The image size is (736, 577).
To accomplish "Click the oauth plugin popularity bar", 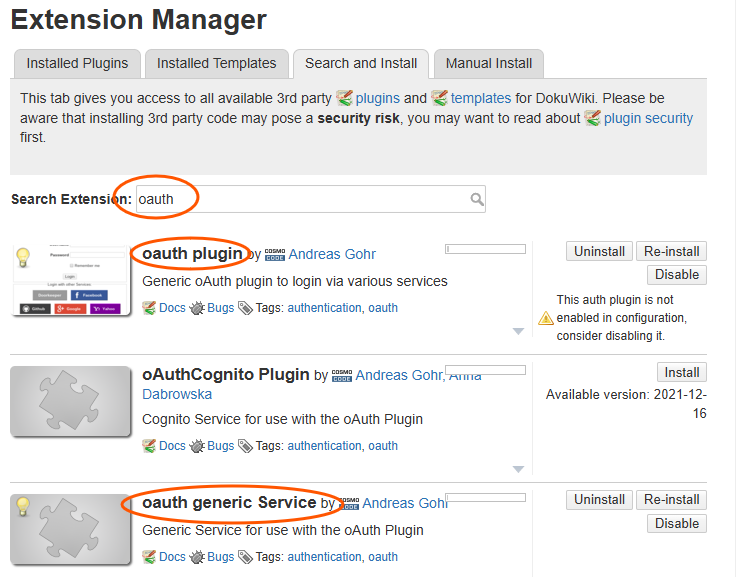I will [x=485, y=249].
